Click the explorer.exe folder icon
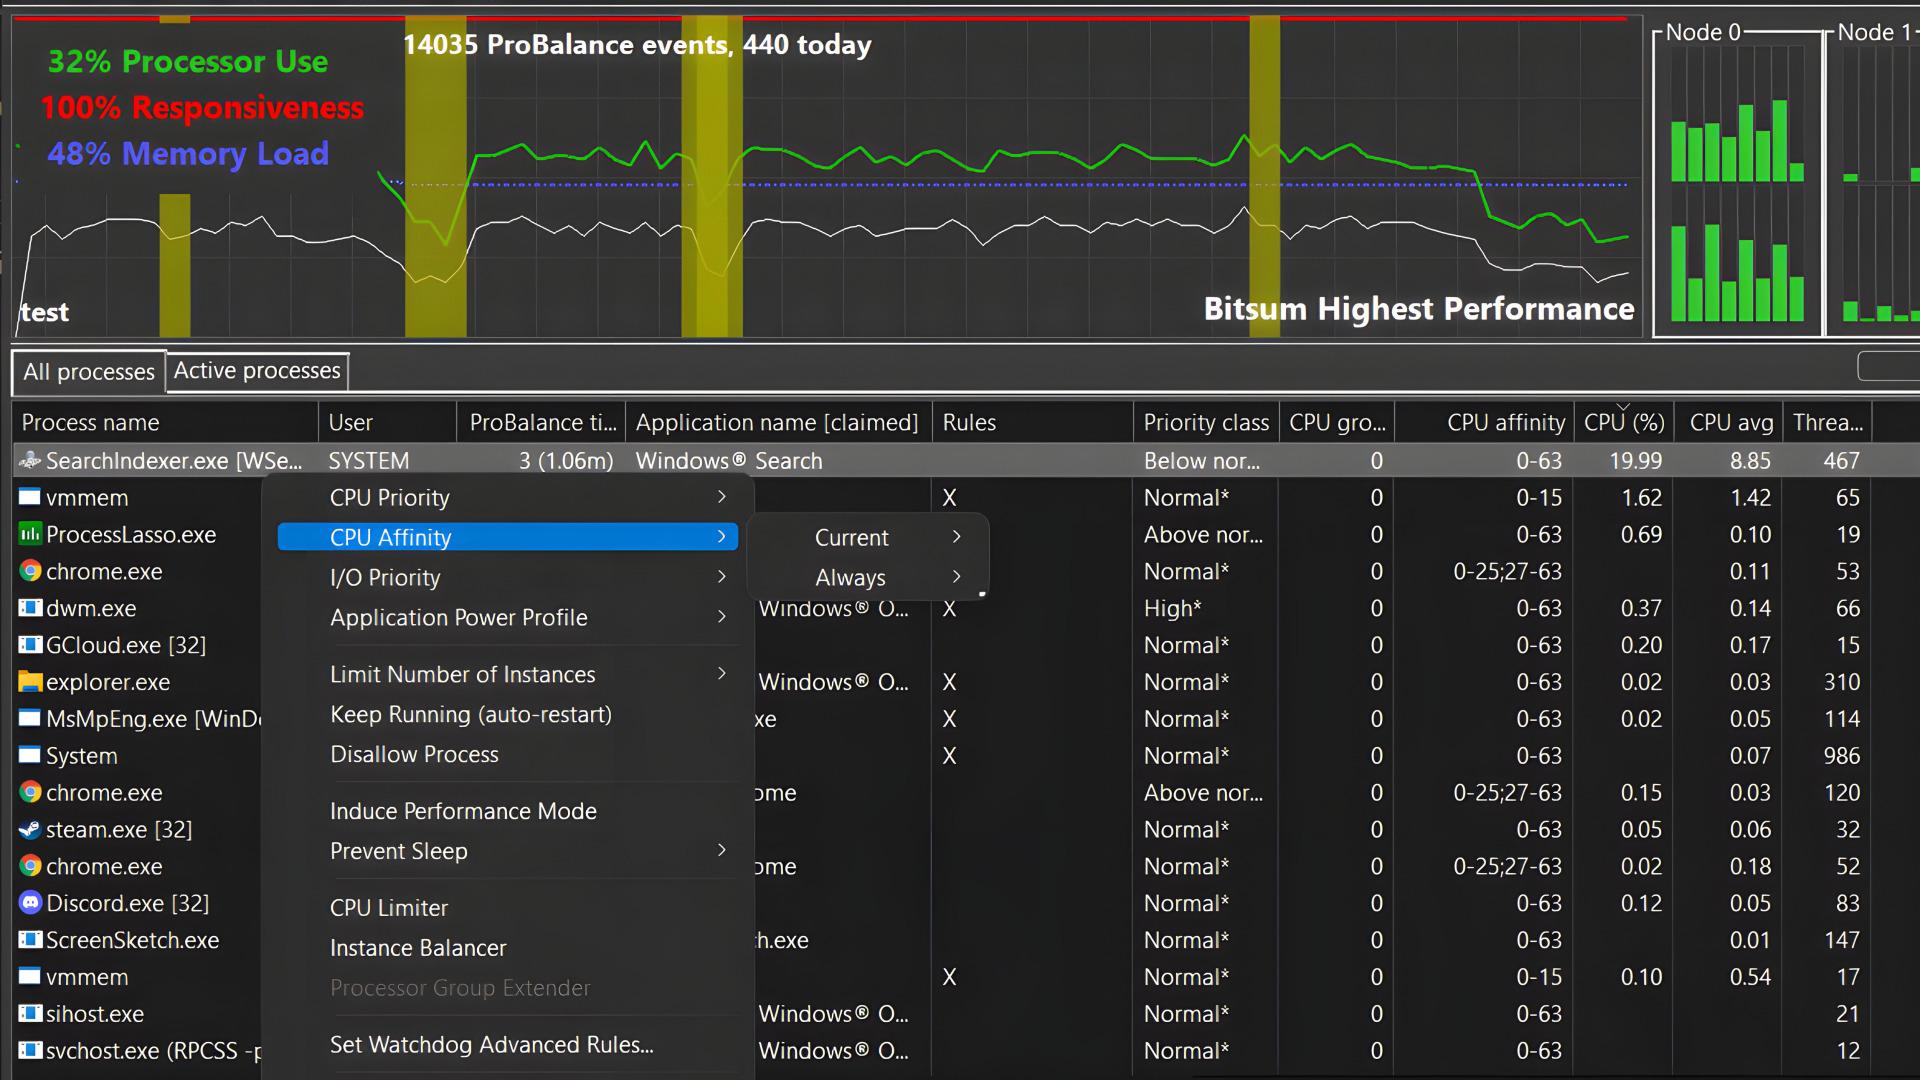 [x=30, y=682]
